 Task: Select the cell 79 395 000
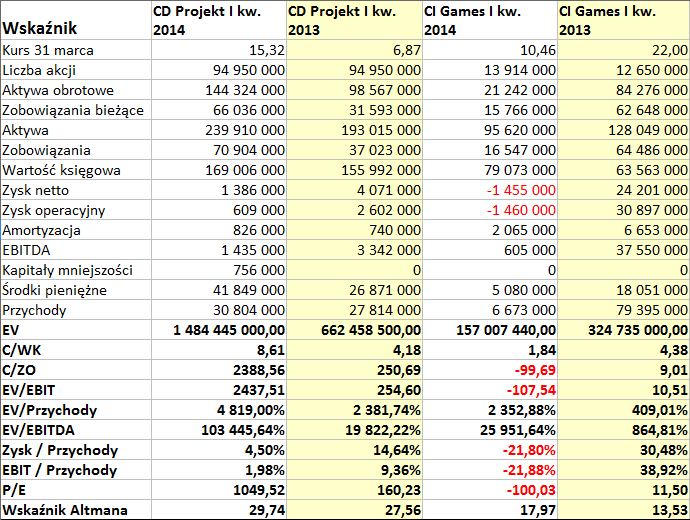(x=624, y=310)
